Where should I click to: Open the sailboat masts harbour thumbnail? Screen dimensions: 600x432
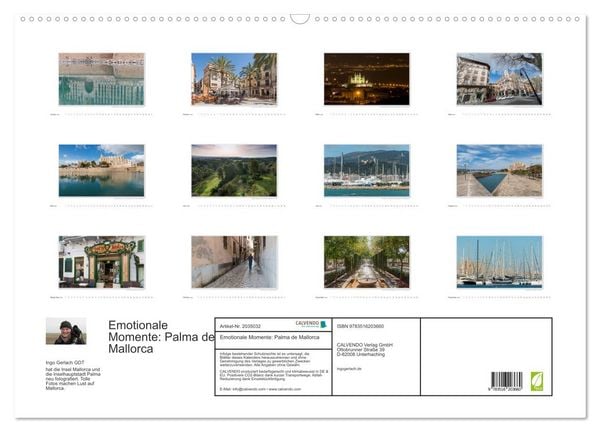[499, 262]
